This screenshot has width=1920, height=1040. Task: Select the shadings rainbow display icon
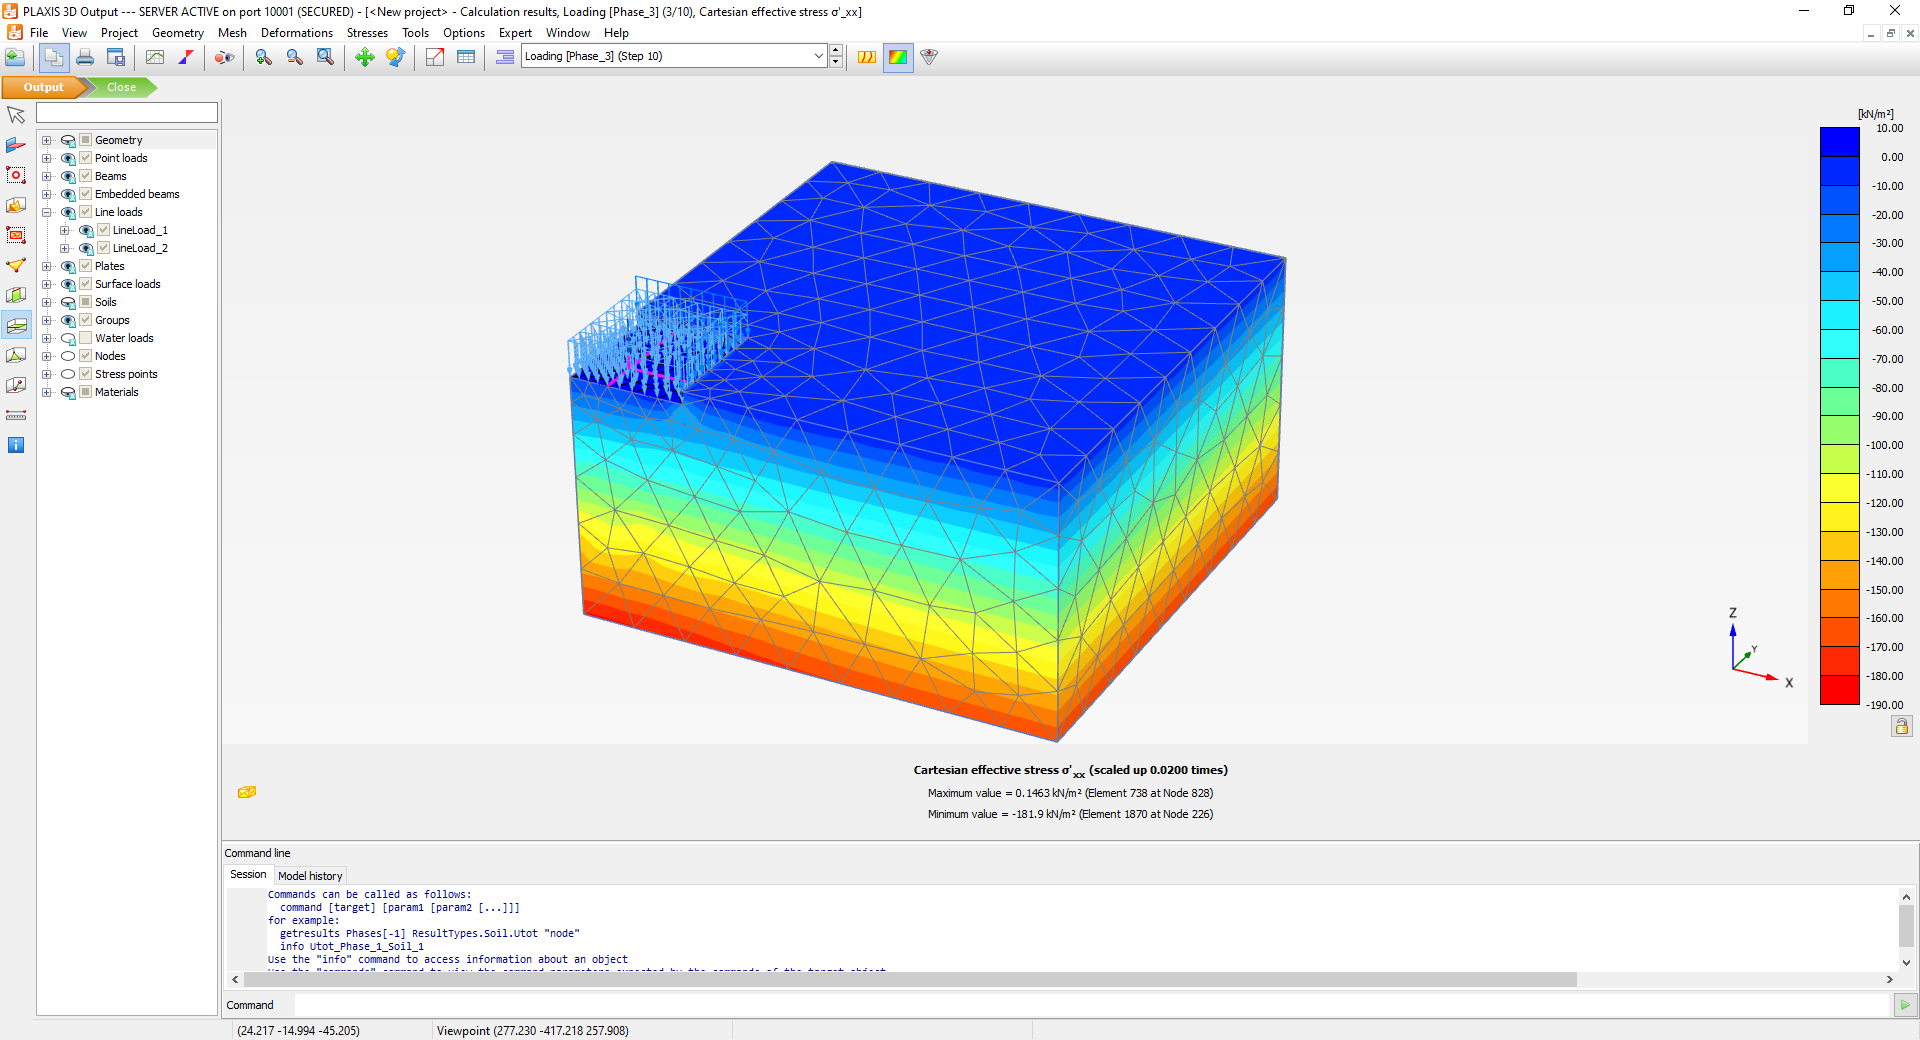(x=898, y=57)
